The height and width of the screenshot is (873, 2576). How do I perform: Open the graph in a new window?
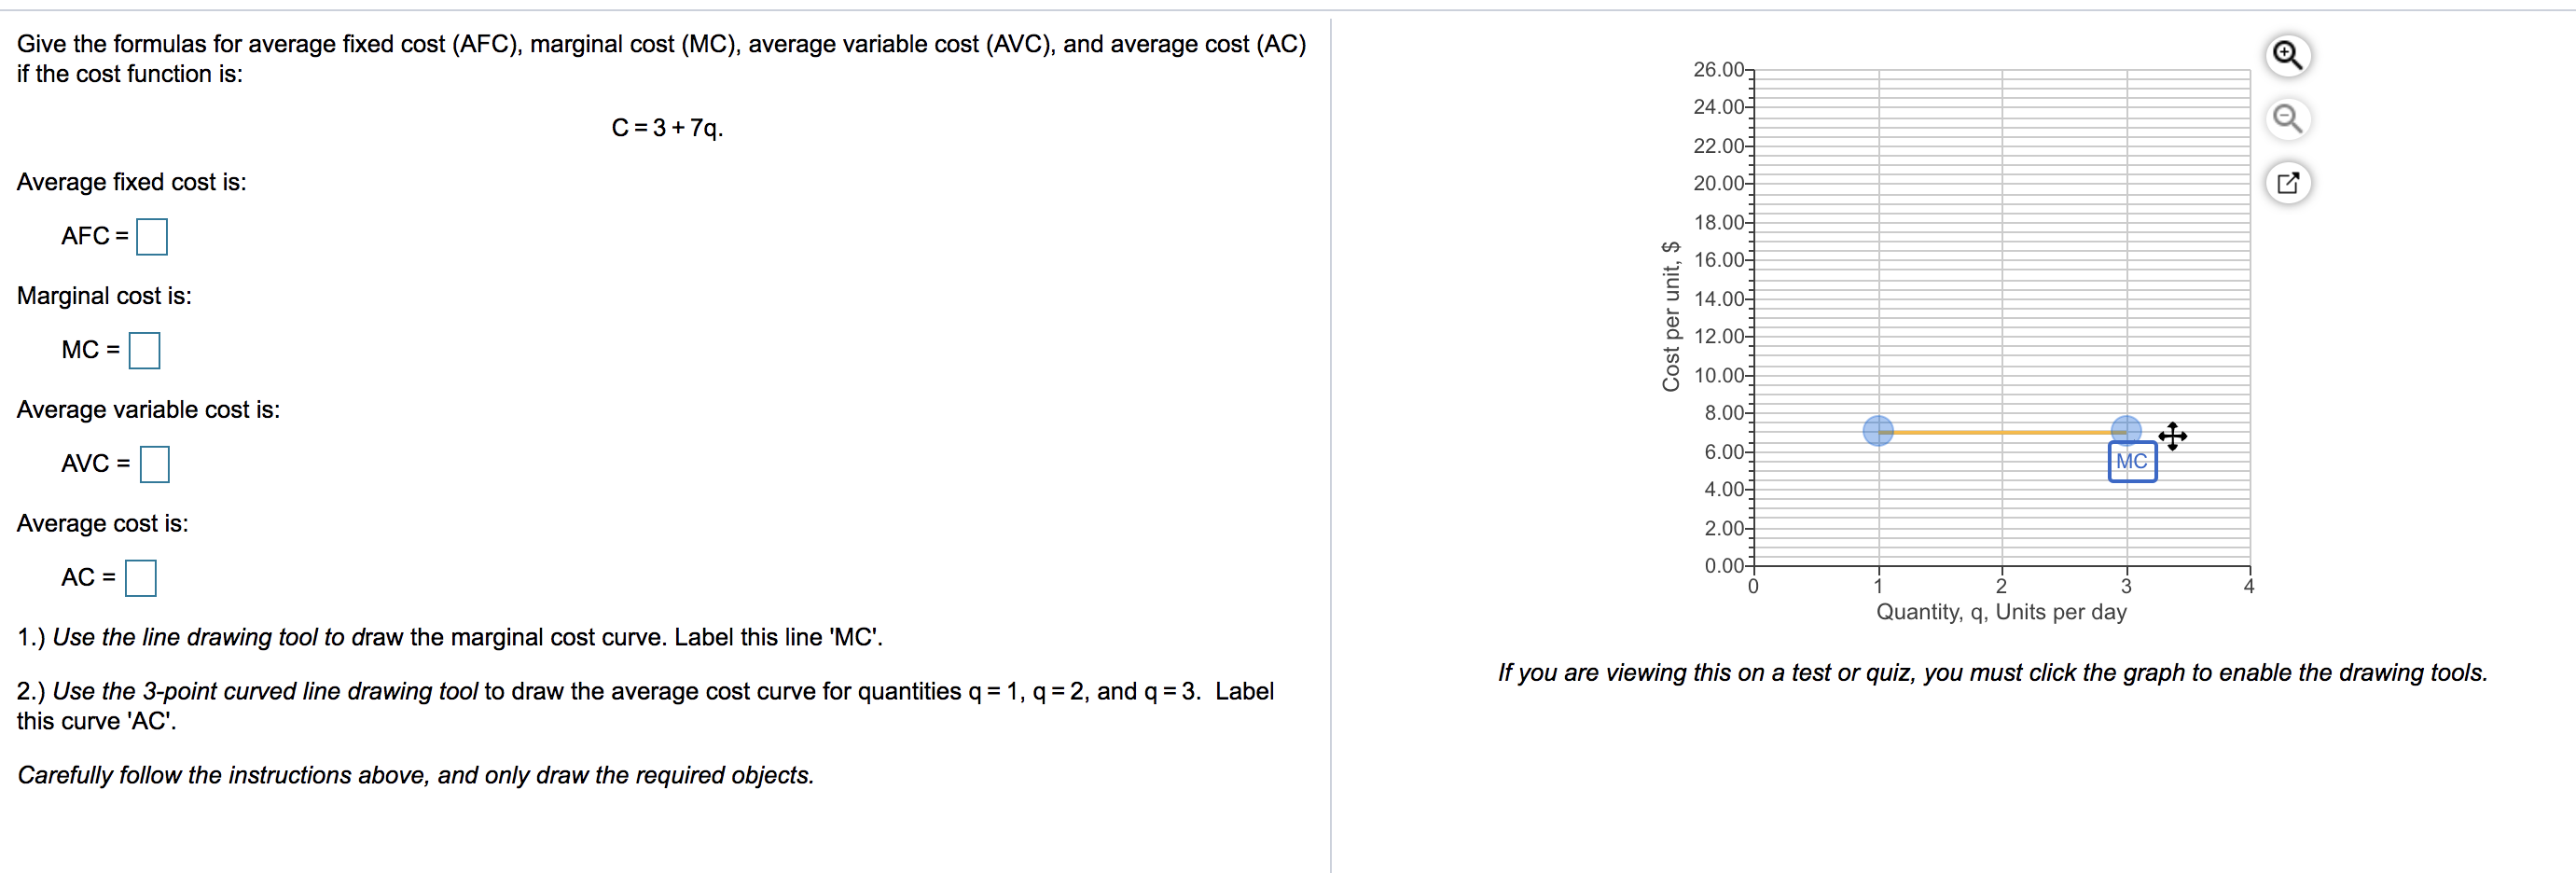pos(2290,182)
